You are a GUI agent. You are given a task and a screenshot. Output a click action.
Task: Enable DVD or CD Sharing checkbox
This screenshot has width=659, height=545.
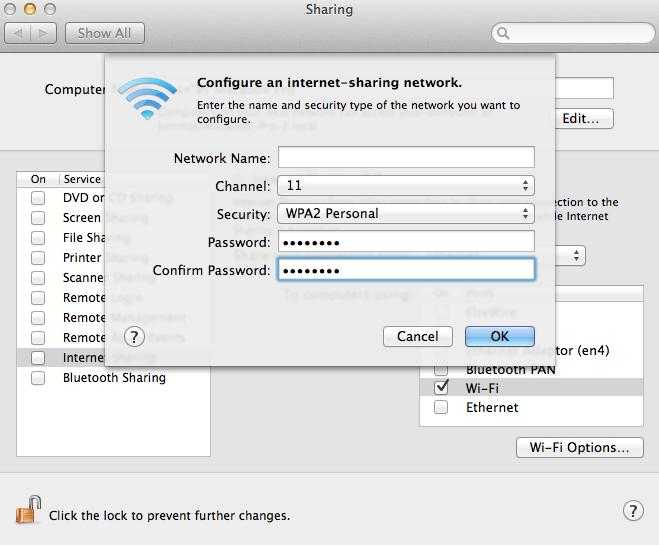(x=38, y=197)
